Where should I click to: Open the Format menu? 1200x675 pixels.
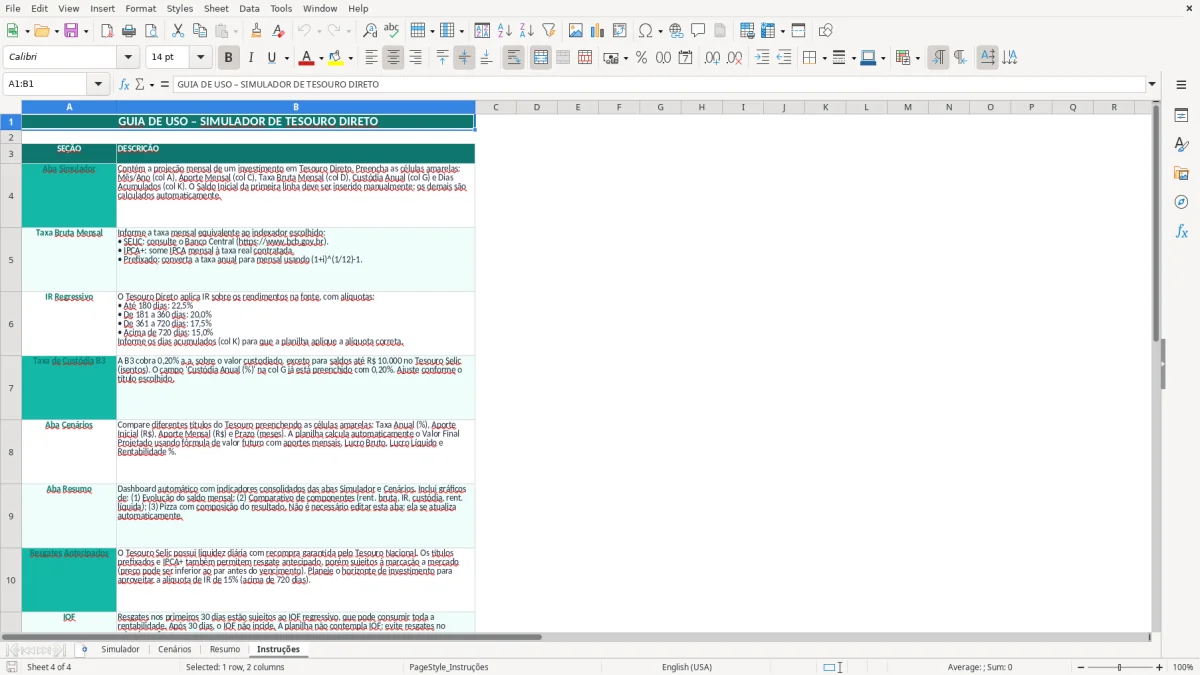coord(140,8)
